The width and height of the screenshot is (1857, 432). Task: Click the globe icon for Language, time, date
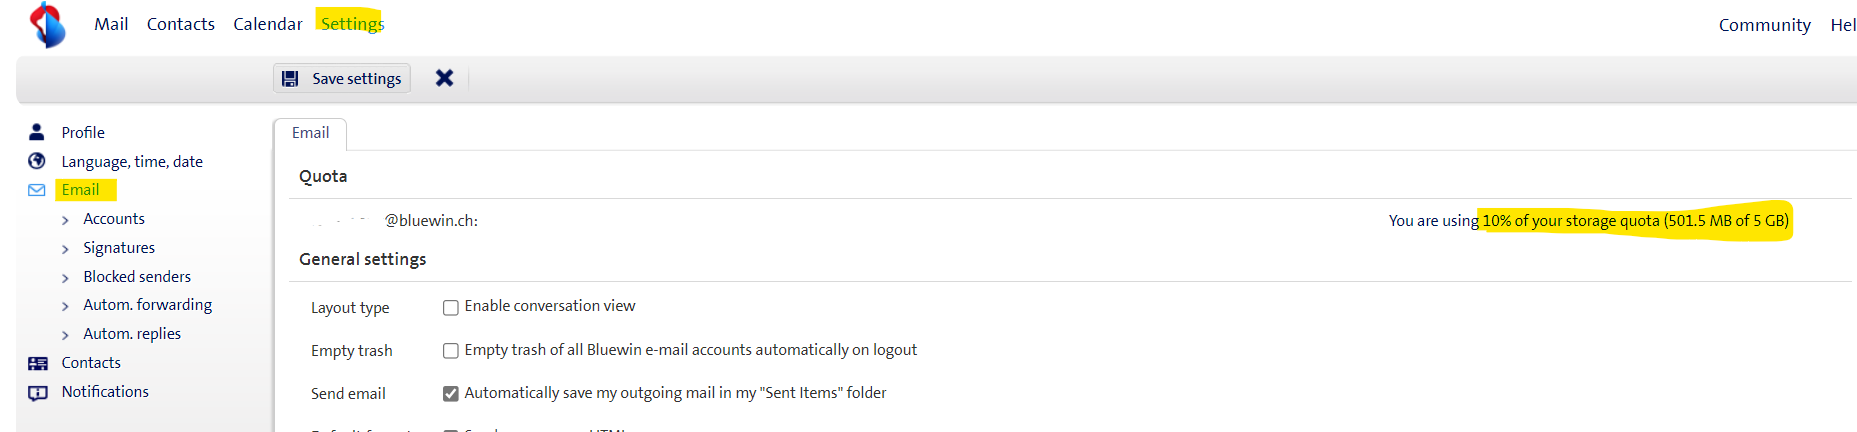click(x=37, y=161)
